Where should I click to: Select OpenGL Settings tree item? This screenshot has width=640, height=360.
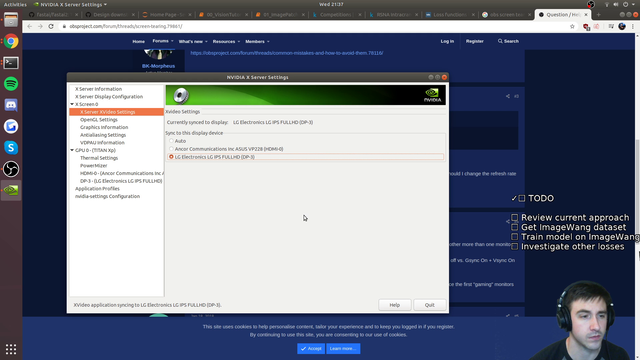point(99,120)
